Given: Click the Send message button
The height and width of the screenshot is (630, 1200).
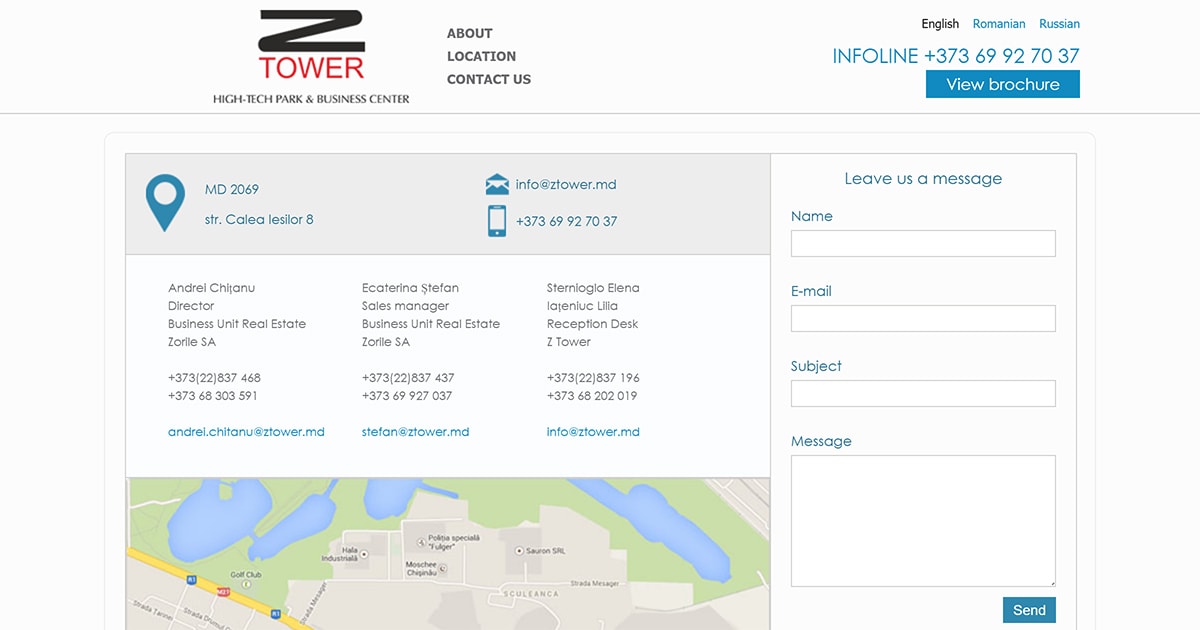Looking at the screenshot, I should 1029,610.
